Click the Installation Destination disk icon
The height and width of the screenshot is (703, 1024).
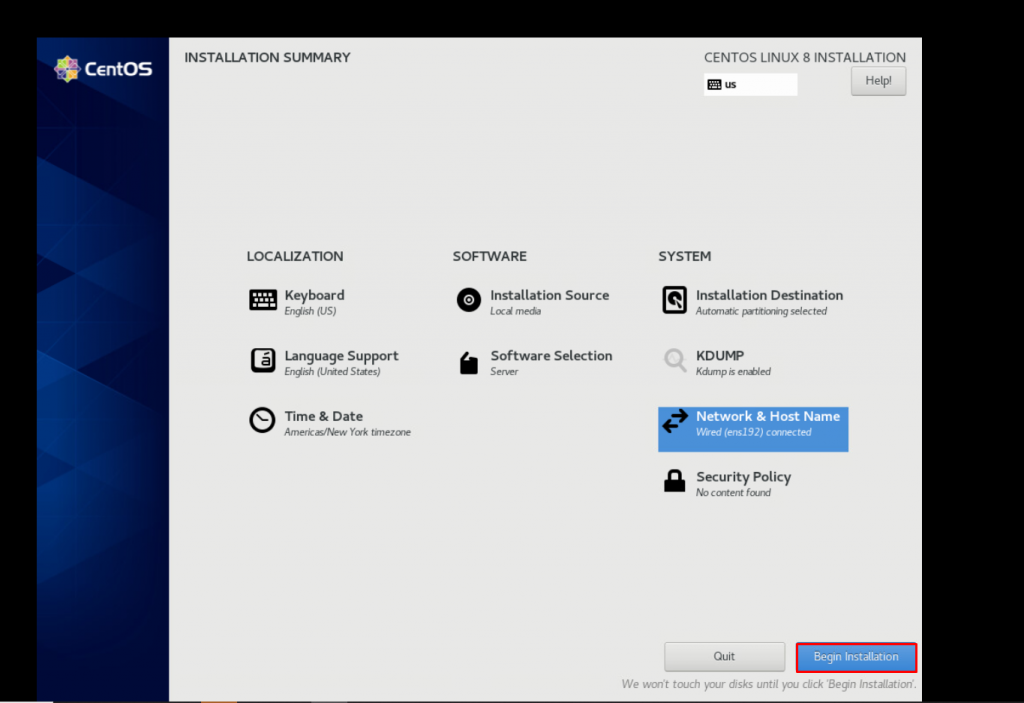[675, 300]
